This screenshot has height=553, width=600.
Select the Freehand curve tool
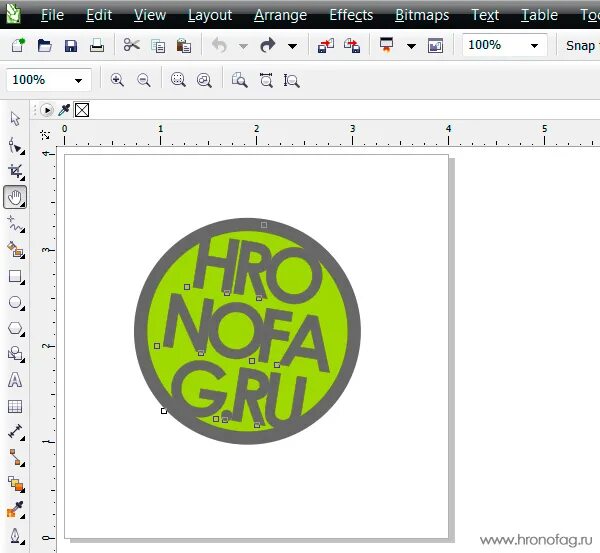(16, 224)
